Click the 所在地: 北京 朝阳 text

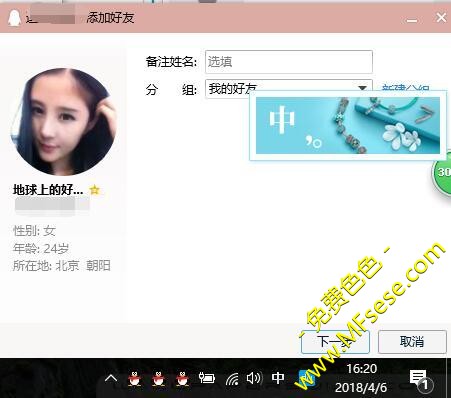[62, 266]
